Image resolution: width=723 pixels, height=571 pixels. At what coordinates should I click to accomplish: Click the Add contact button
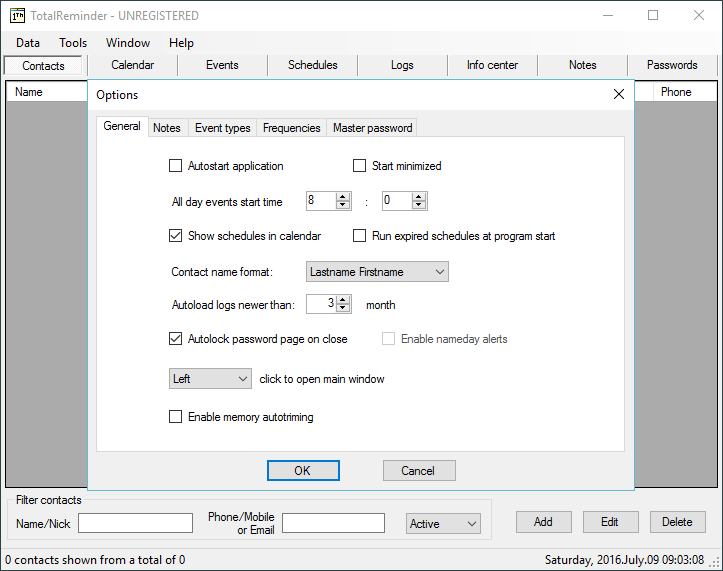click(544, 522)
